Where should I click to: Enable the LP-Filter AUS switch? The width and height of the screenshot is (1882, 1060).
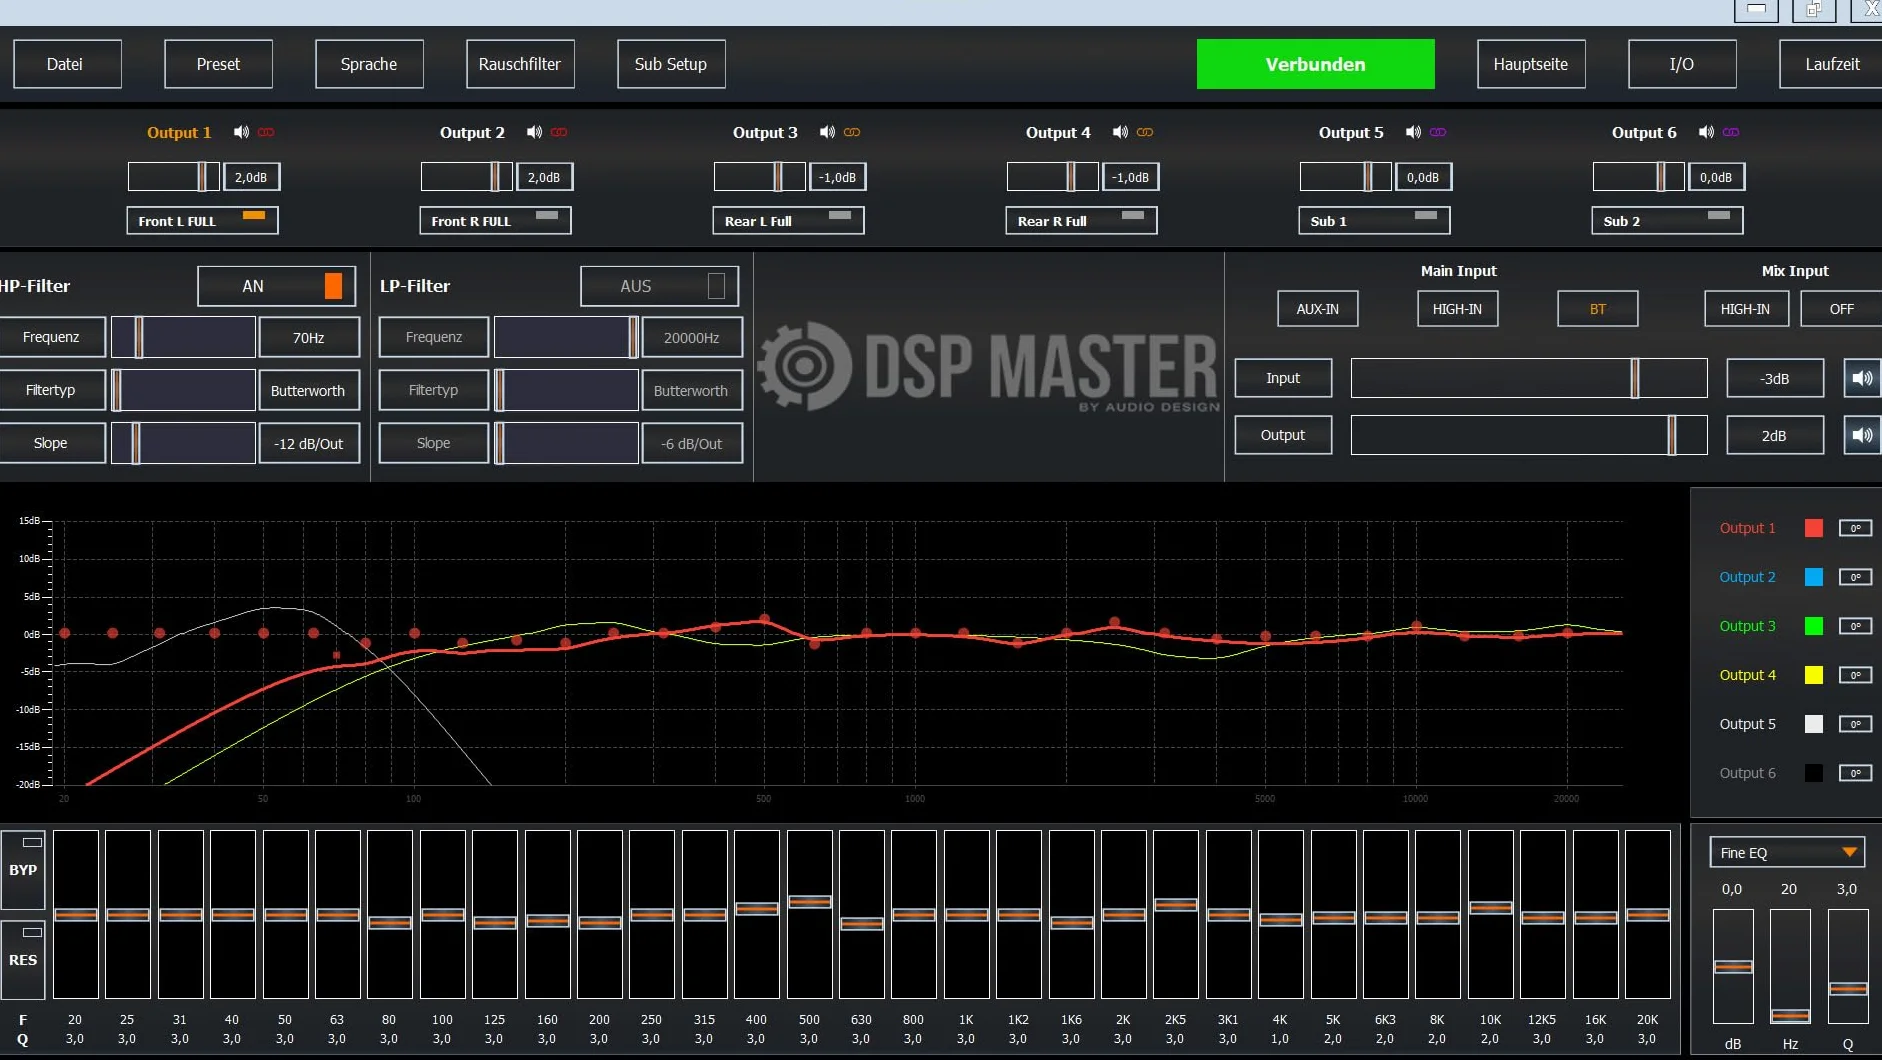point(660,286)
